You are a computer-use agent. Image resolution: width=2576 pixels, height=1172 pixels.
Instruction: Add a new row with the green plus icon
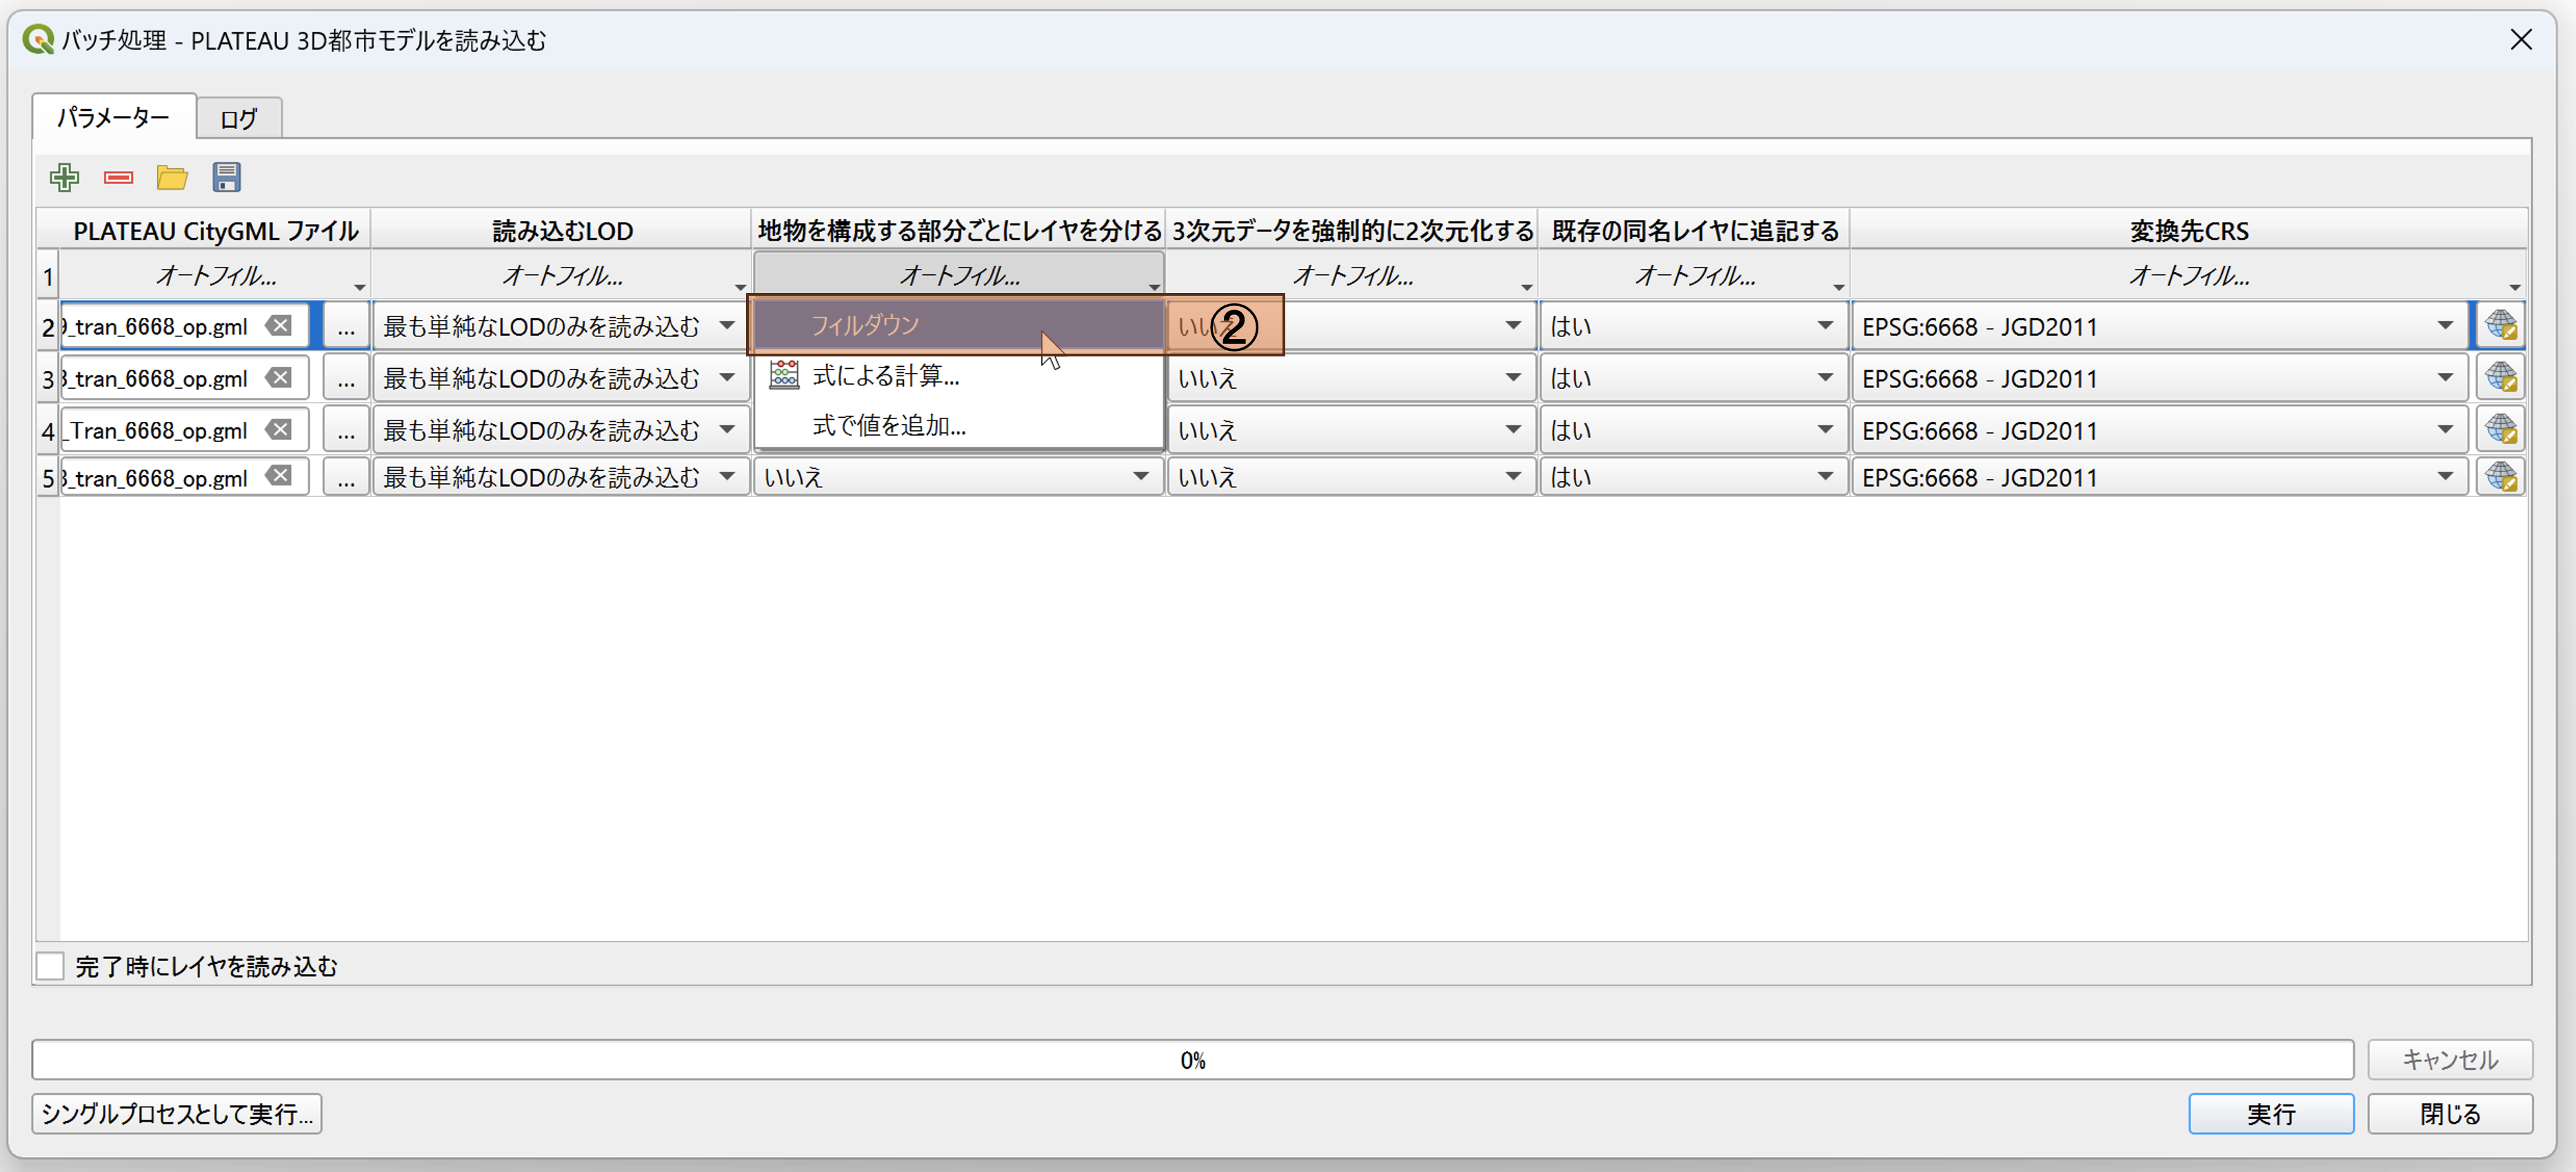click(65, 178)
